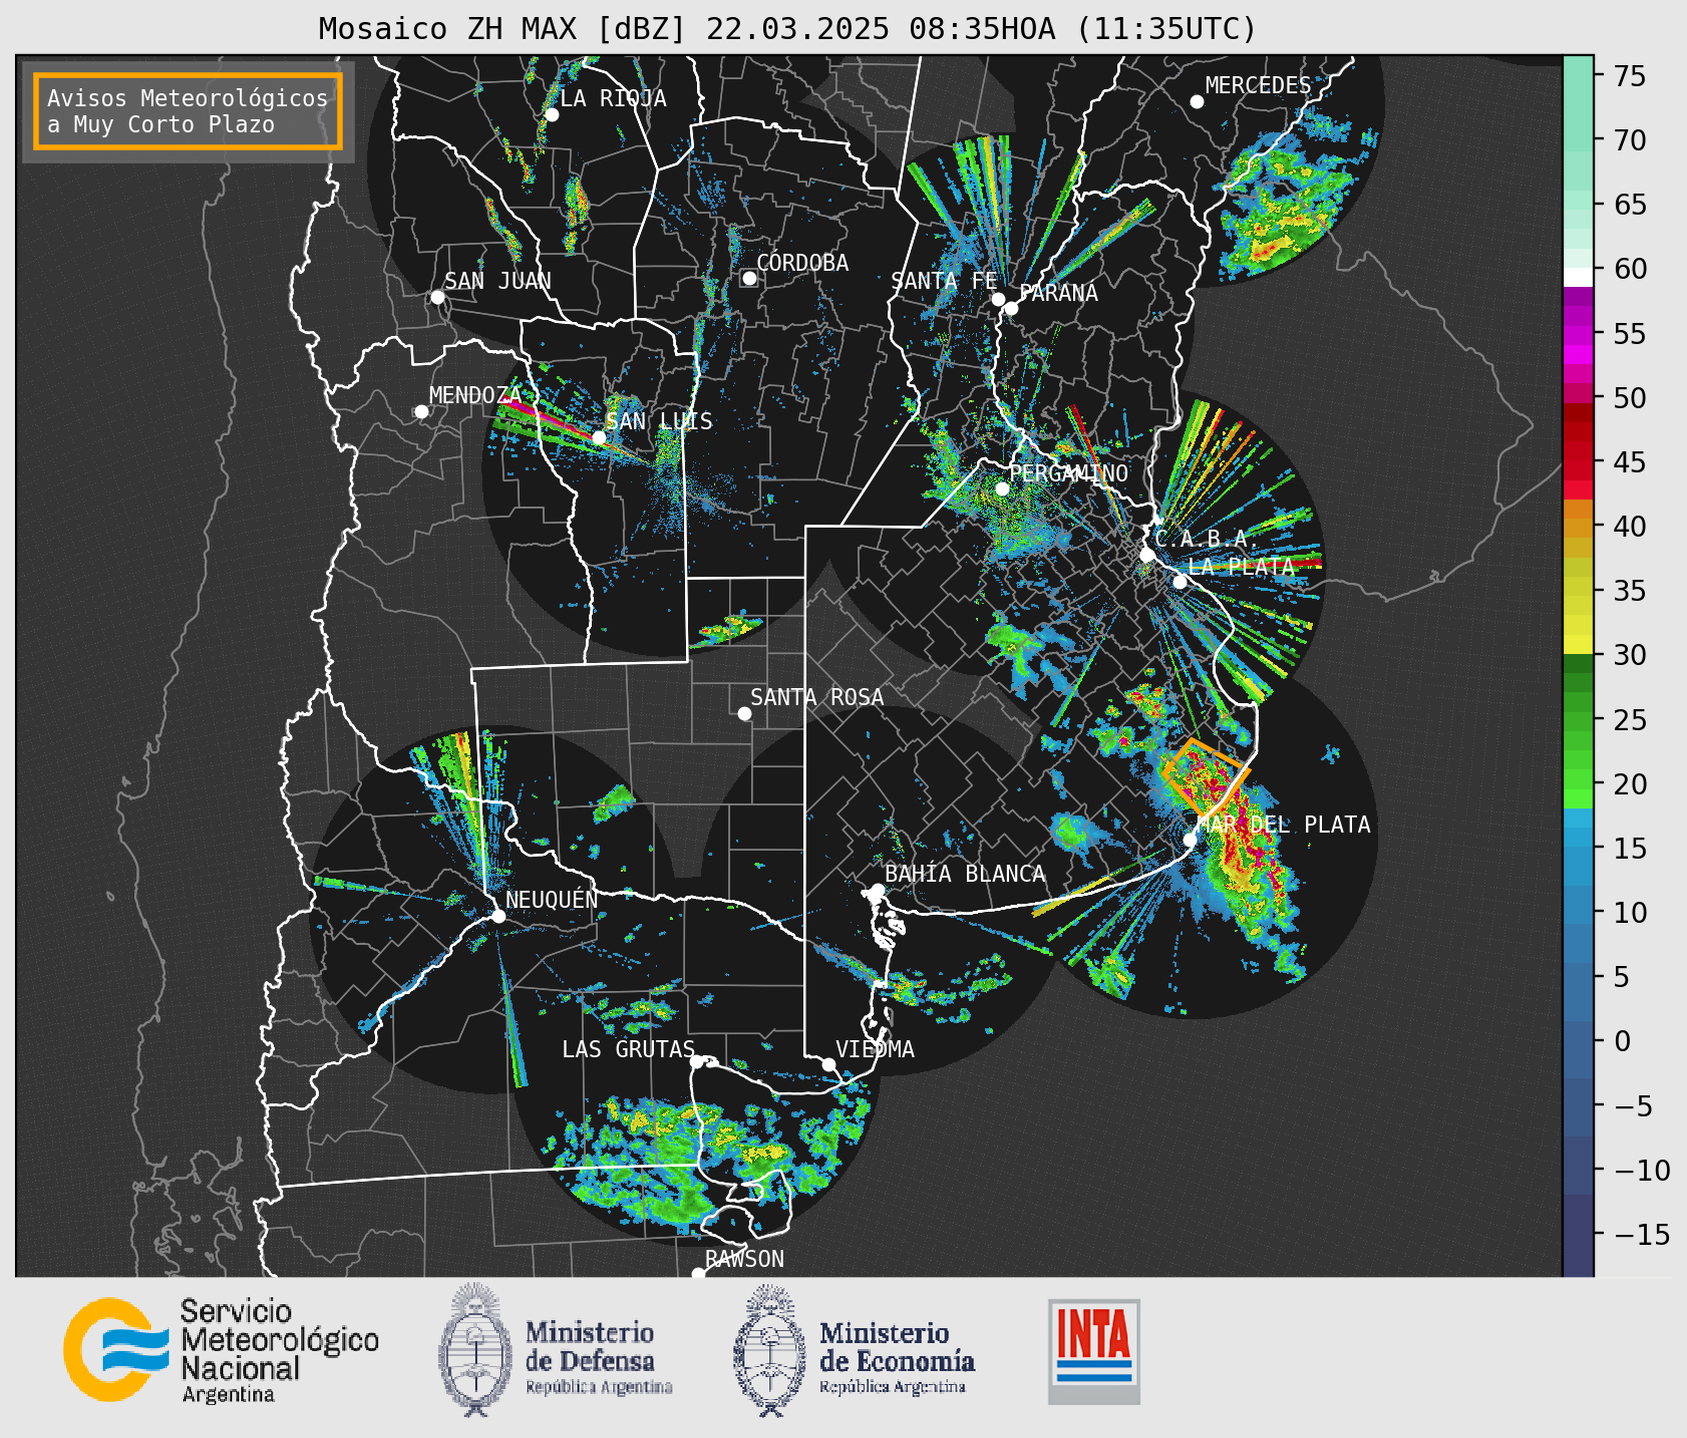Select the LAS GRUTAS city label
1687x1438 pixels.
coord(628,1049)
